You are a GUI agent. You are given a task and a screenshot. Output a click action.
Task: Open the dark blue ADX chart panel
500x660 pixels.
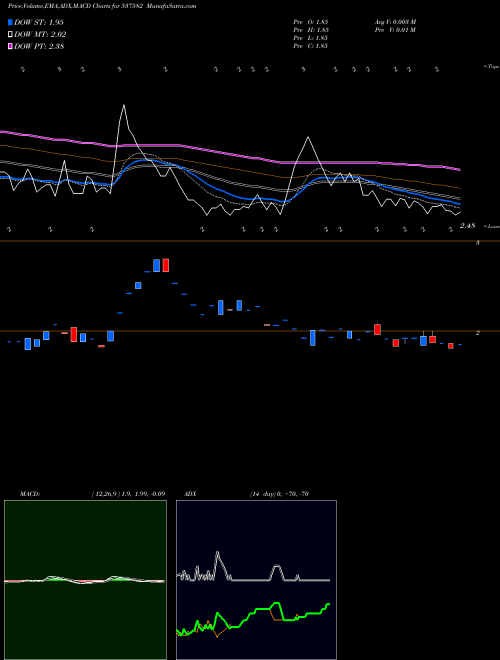256,580
